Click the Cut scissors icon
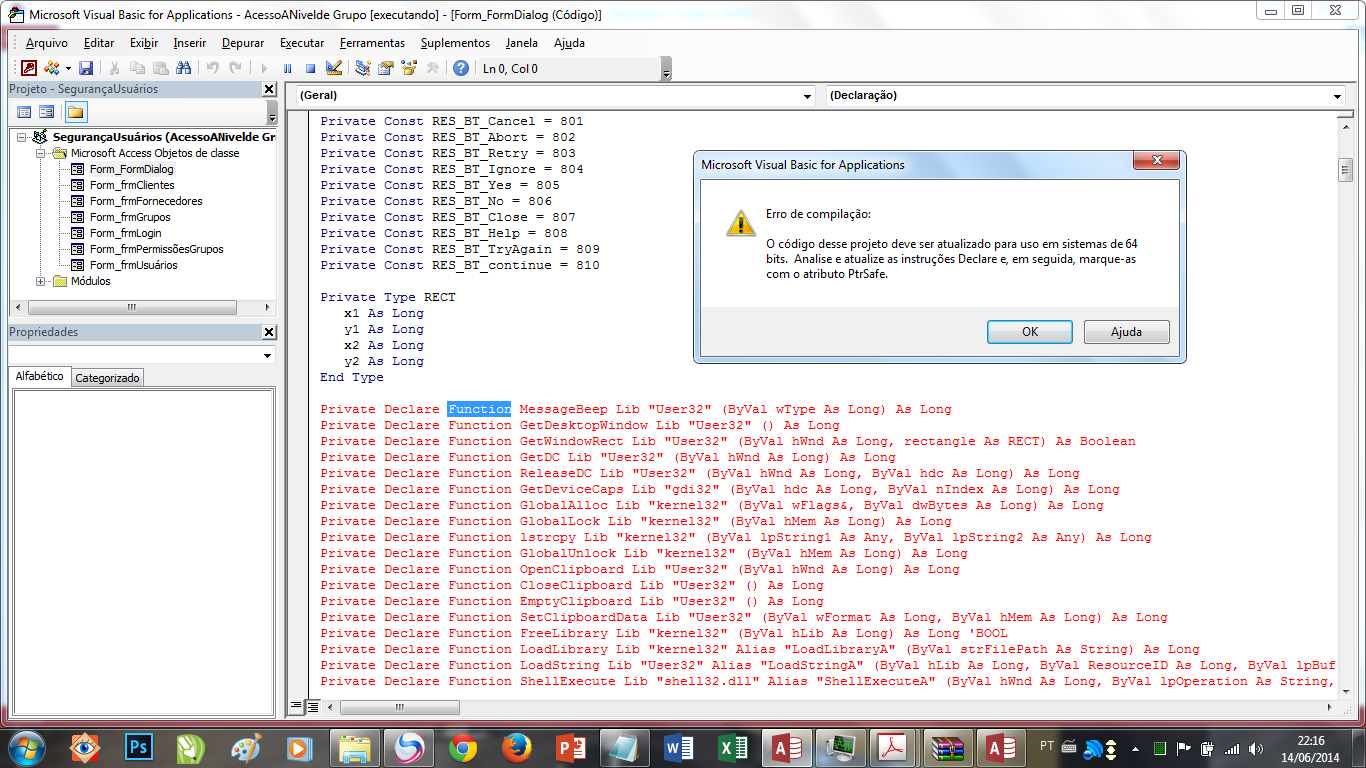 point(114,68)
